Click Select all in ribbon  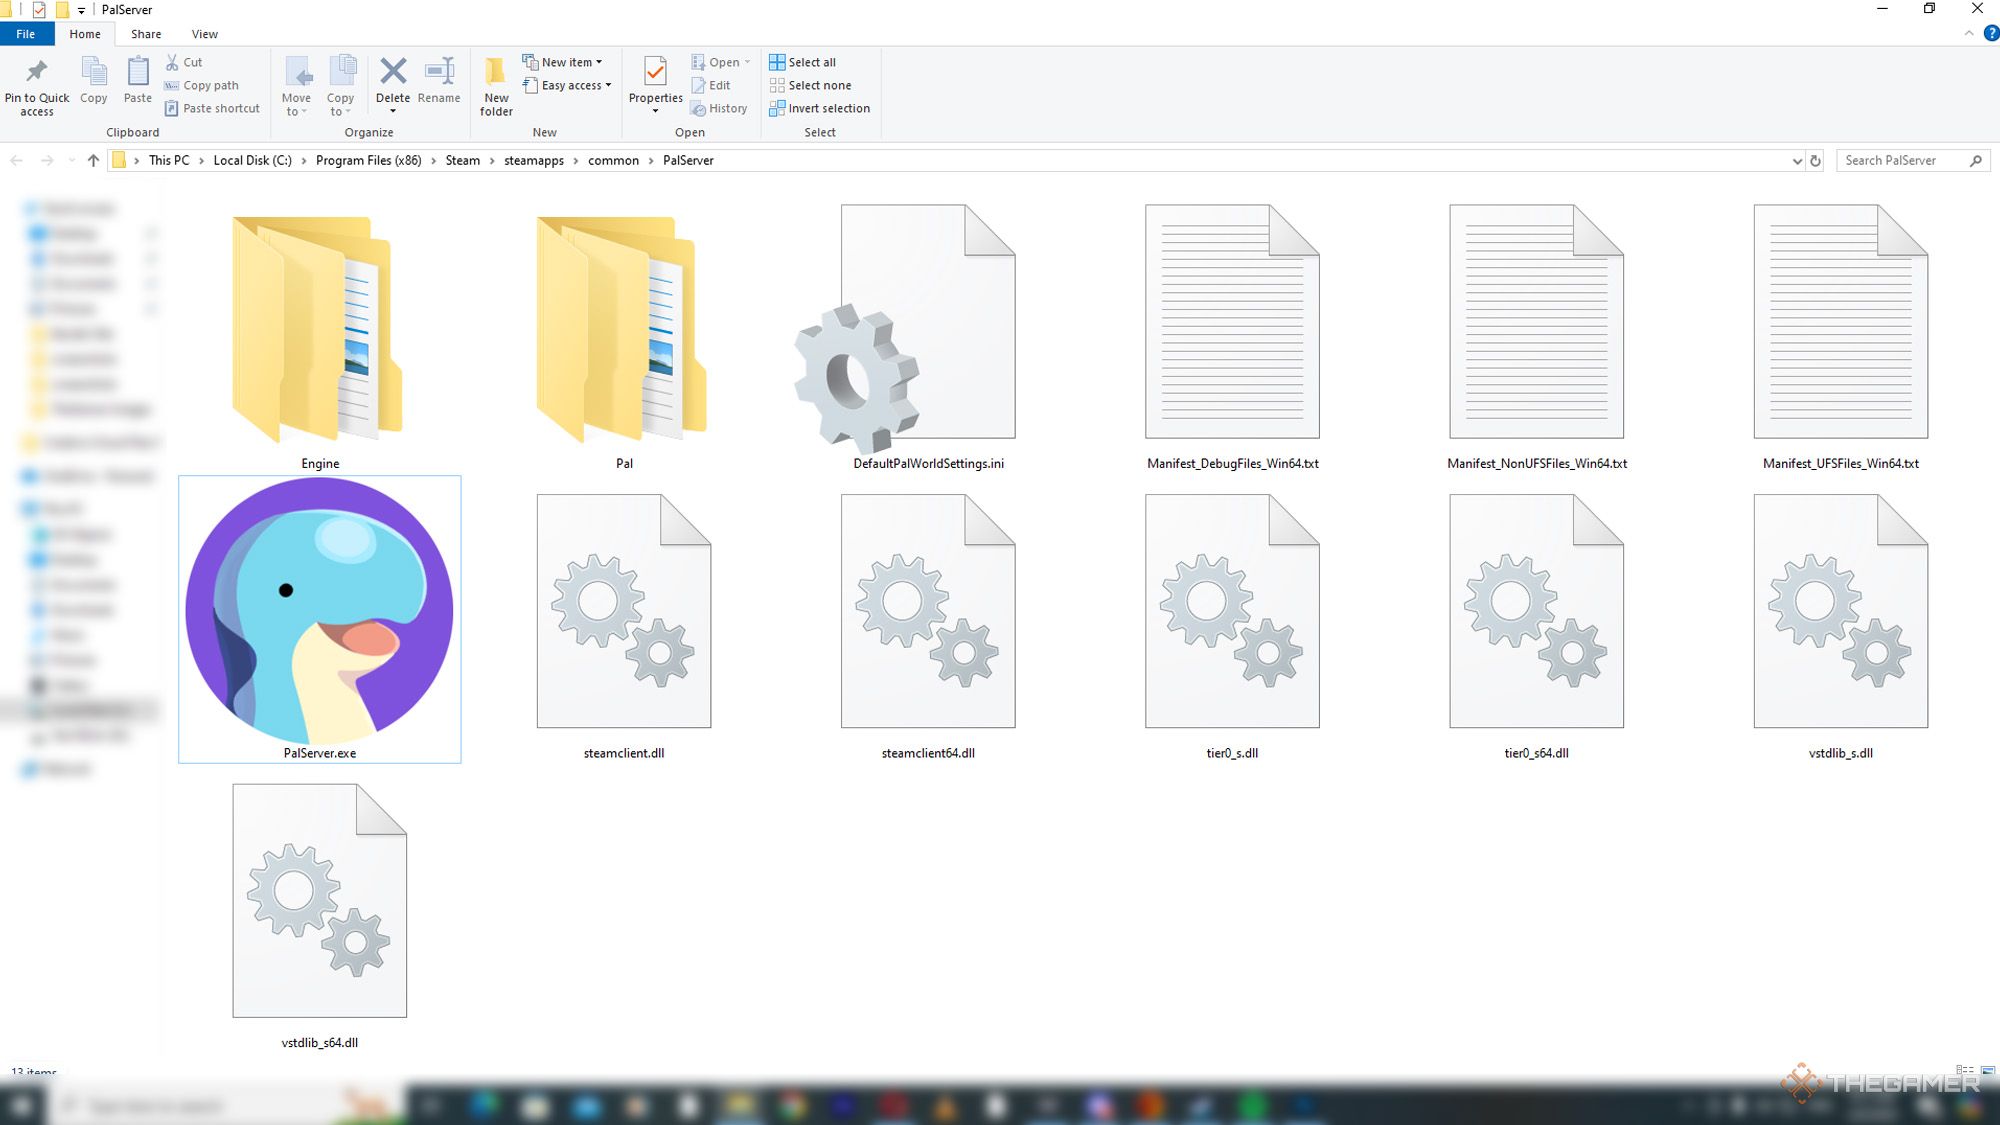[803, 62]
